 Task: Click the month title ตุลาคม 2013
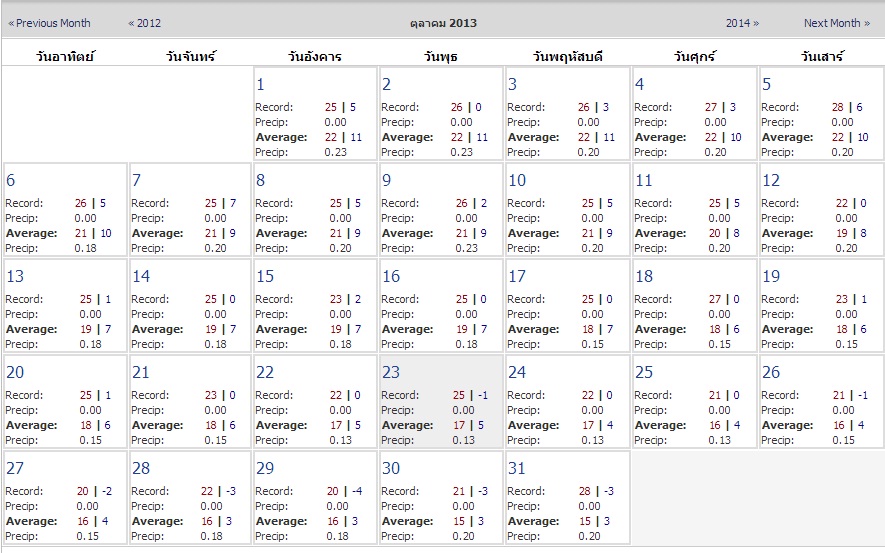[443, 23]
